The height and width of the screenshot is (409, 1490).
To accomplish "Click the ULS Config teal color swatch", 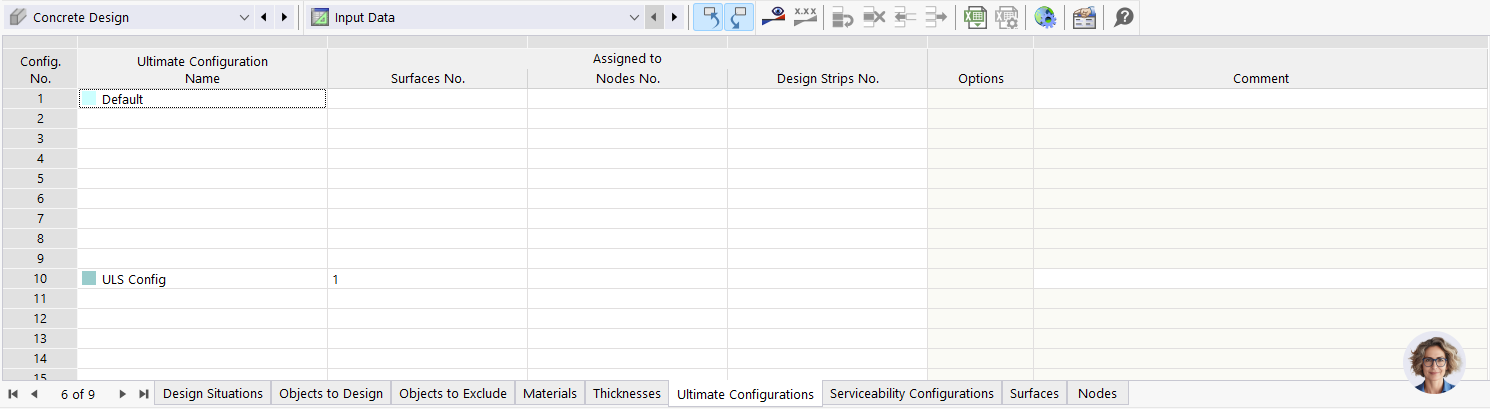I will pyautogui.click(x=89, y=279).
